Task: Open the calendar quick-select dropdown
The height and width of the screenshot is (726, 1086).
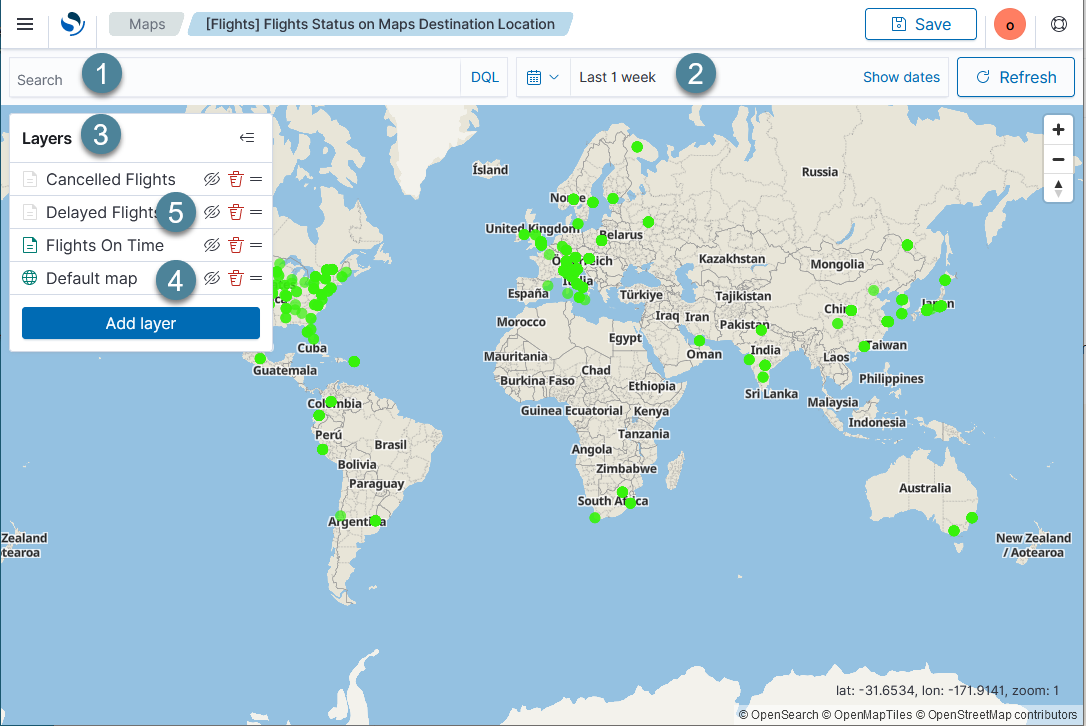Action: (542, 76)
